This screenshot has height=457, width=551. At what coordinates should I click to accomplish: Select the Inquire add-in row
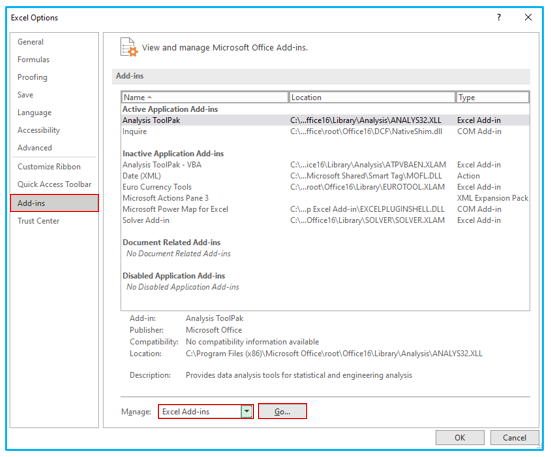click(x=325, y=131)
